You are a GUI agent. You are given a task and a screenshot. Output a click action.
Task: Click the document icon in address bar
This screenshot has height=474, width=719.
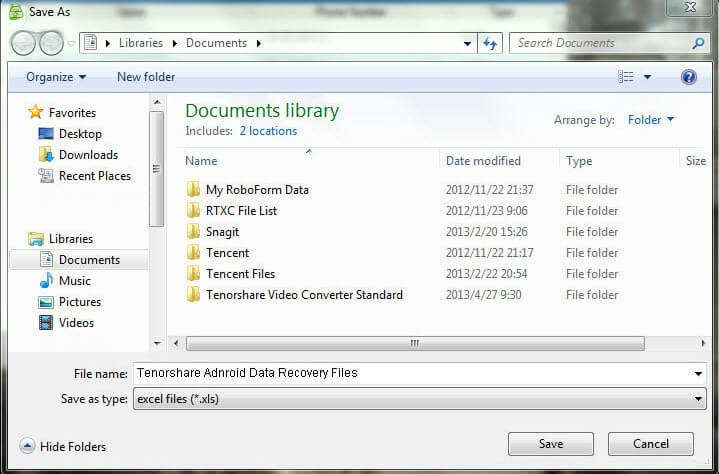pos(91,43)
